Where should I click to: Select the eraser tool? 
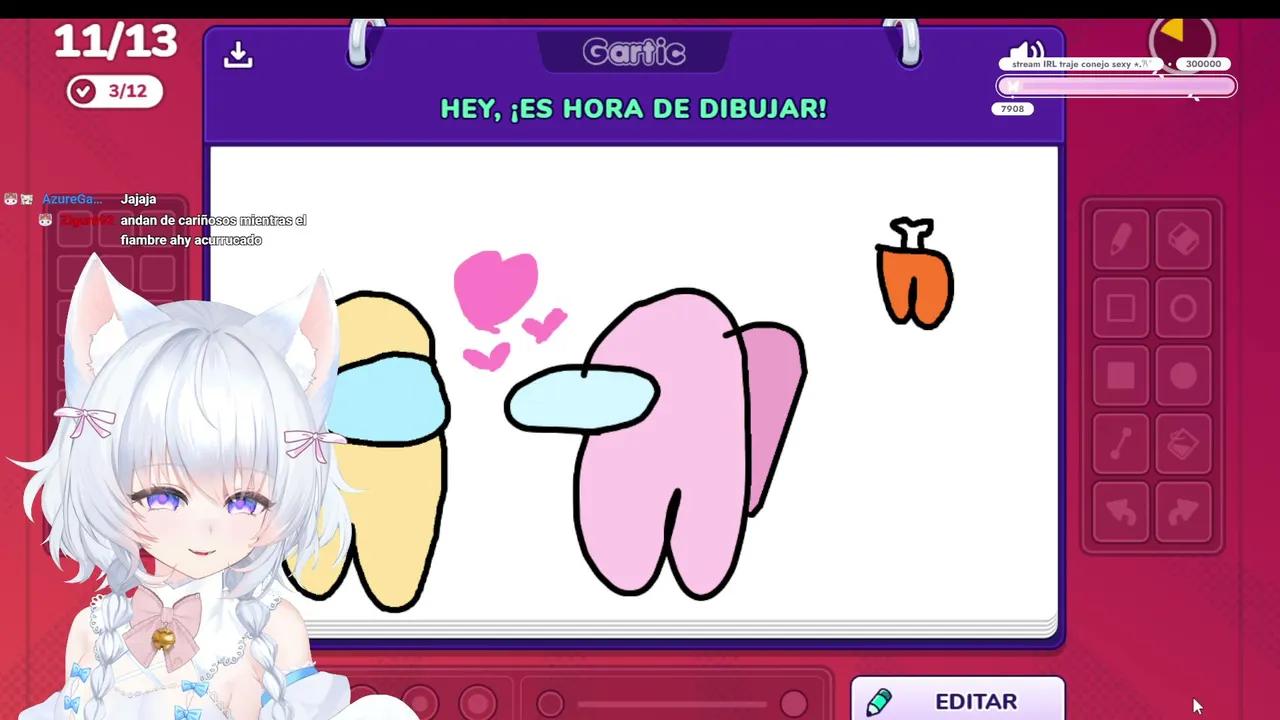(x=1183, y=240)
